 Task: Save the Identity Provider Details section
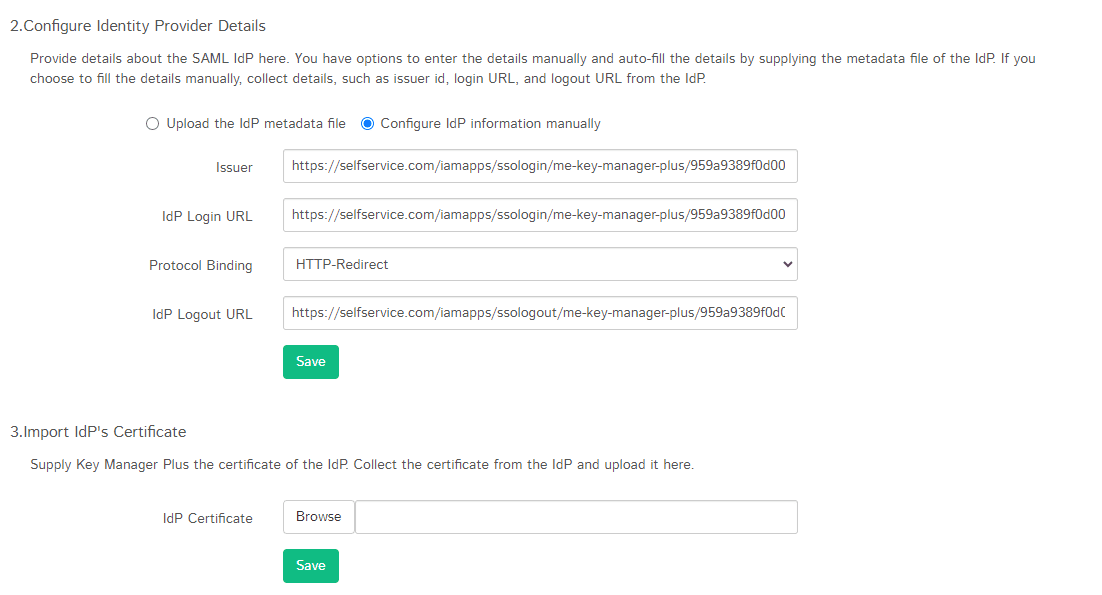(311, 362)
